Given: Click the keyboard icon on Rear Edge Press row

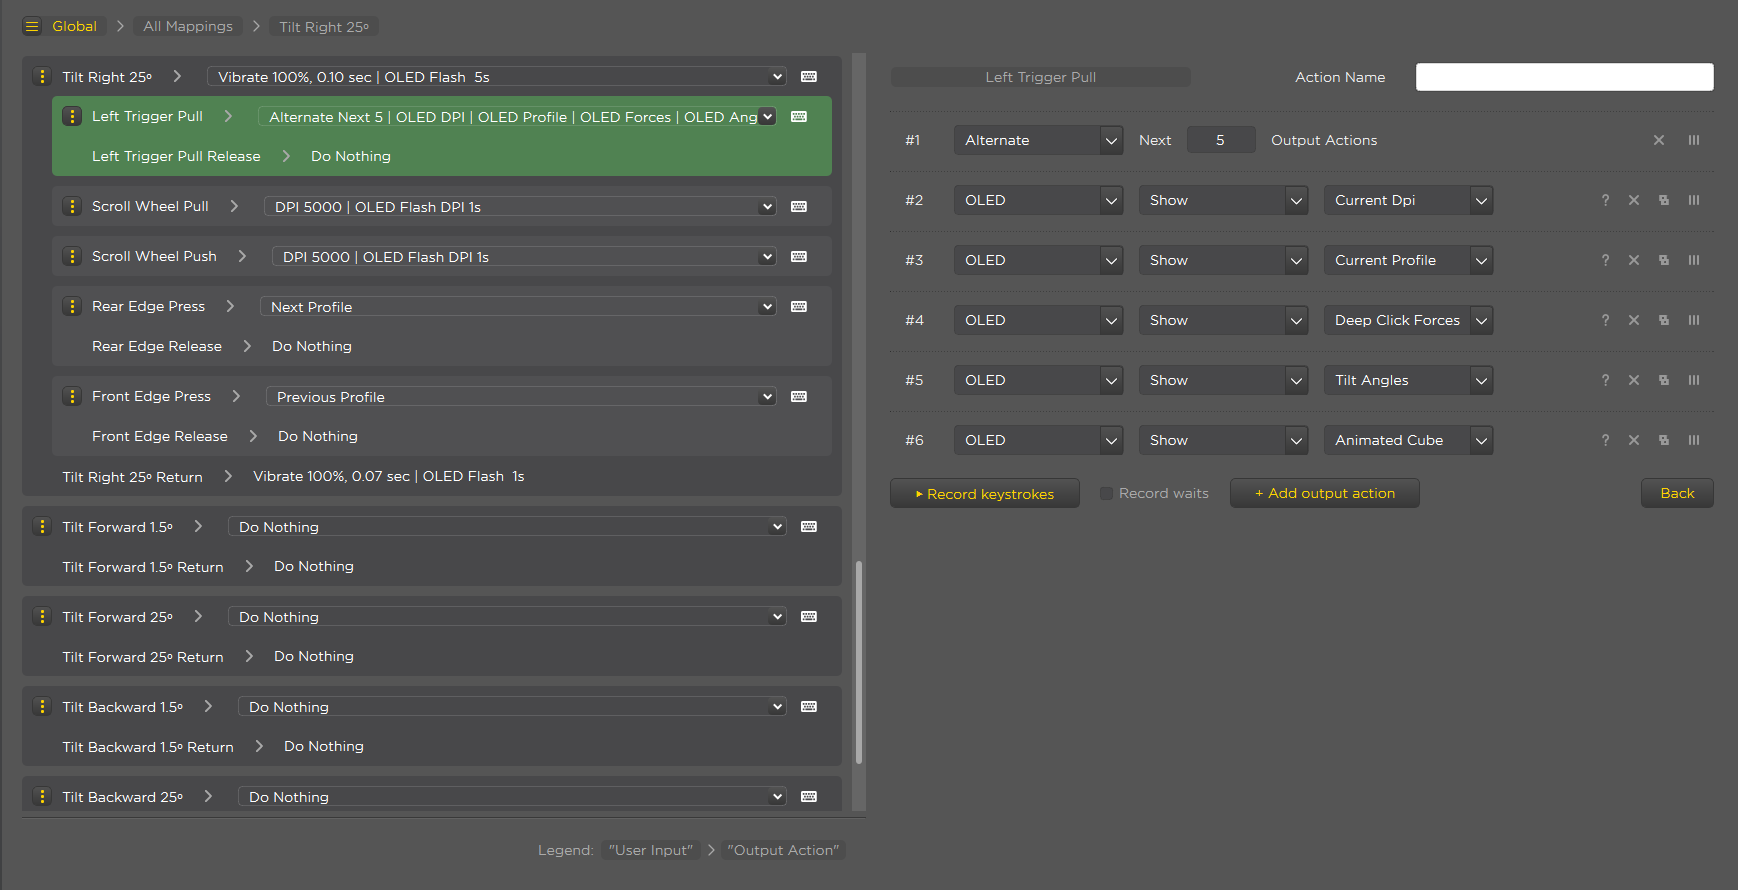Looking at the screenshot, I should pyautogui.click(x=799, y=307).
